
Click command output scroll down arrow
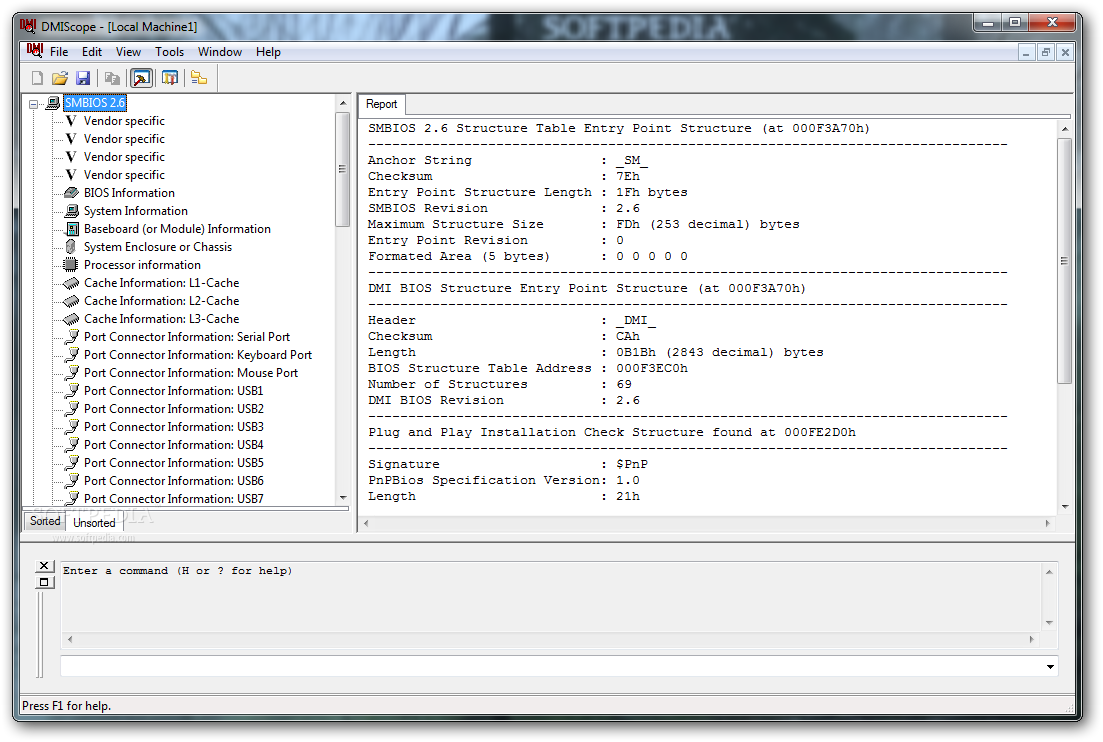pyautogui.click(x=1050, y=622)
